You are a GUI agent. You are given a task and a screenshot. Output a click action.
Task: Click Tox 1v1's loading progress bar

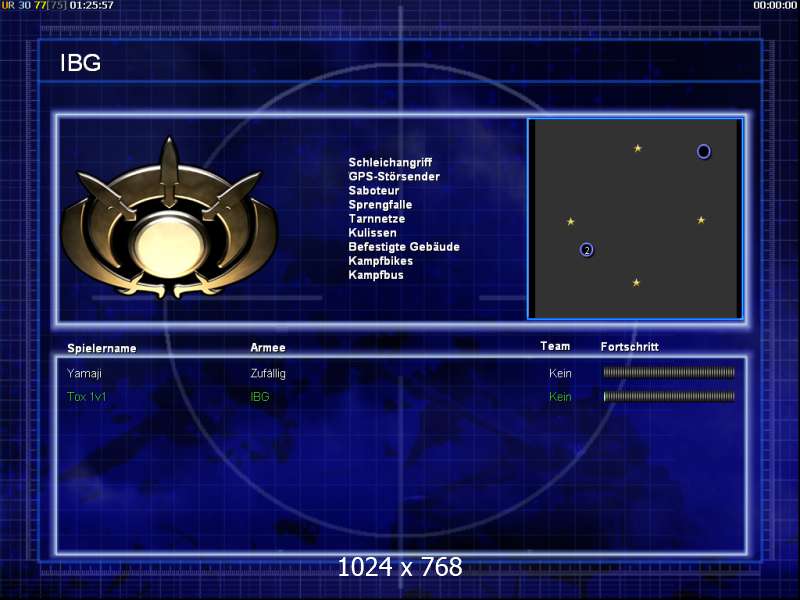click(669, 396)
